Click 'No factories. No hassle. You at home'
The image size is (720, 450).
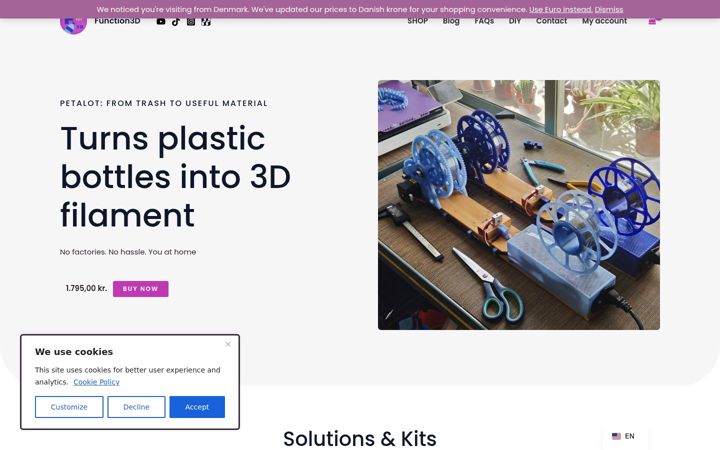point(128,252)
